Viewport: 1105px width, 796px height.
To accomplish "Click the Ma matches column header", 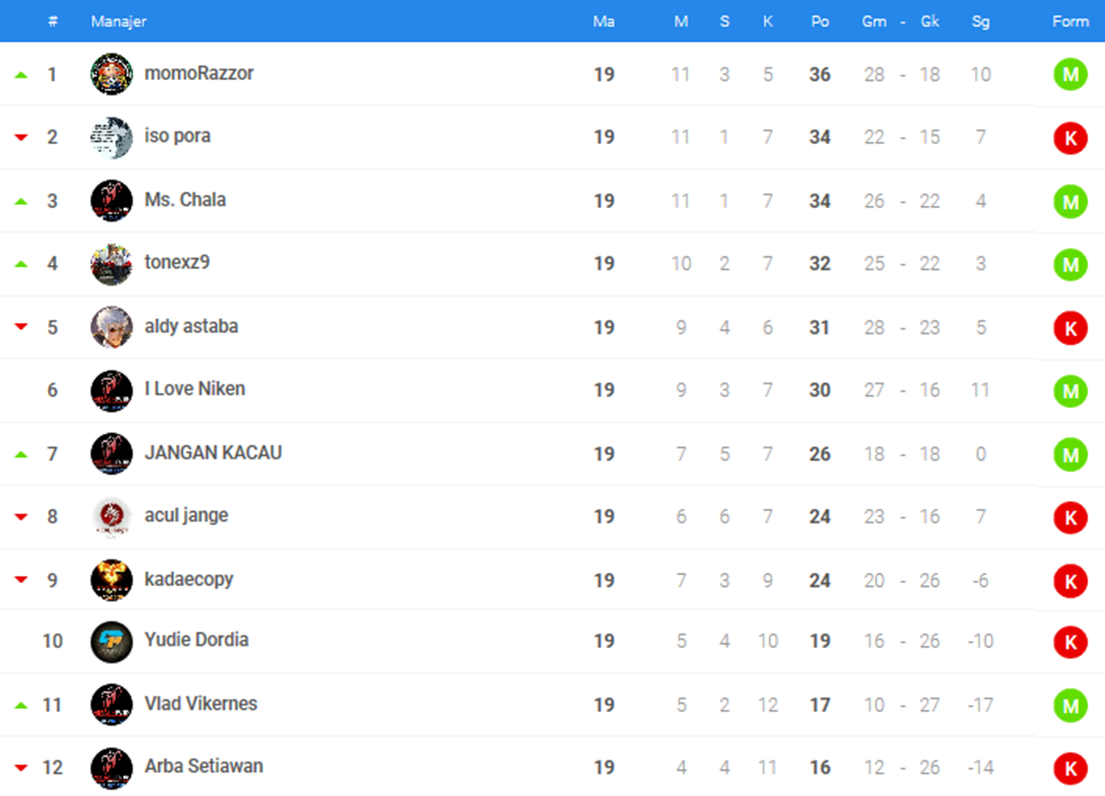I will [603, 21].
